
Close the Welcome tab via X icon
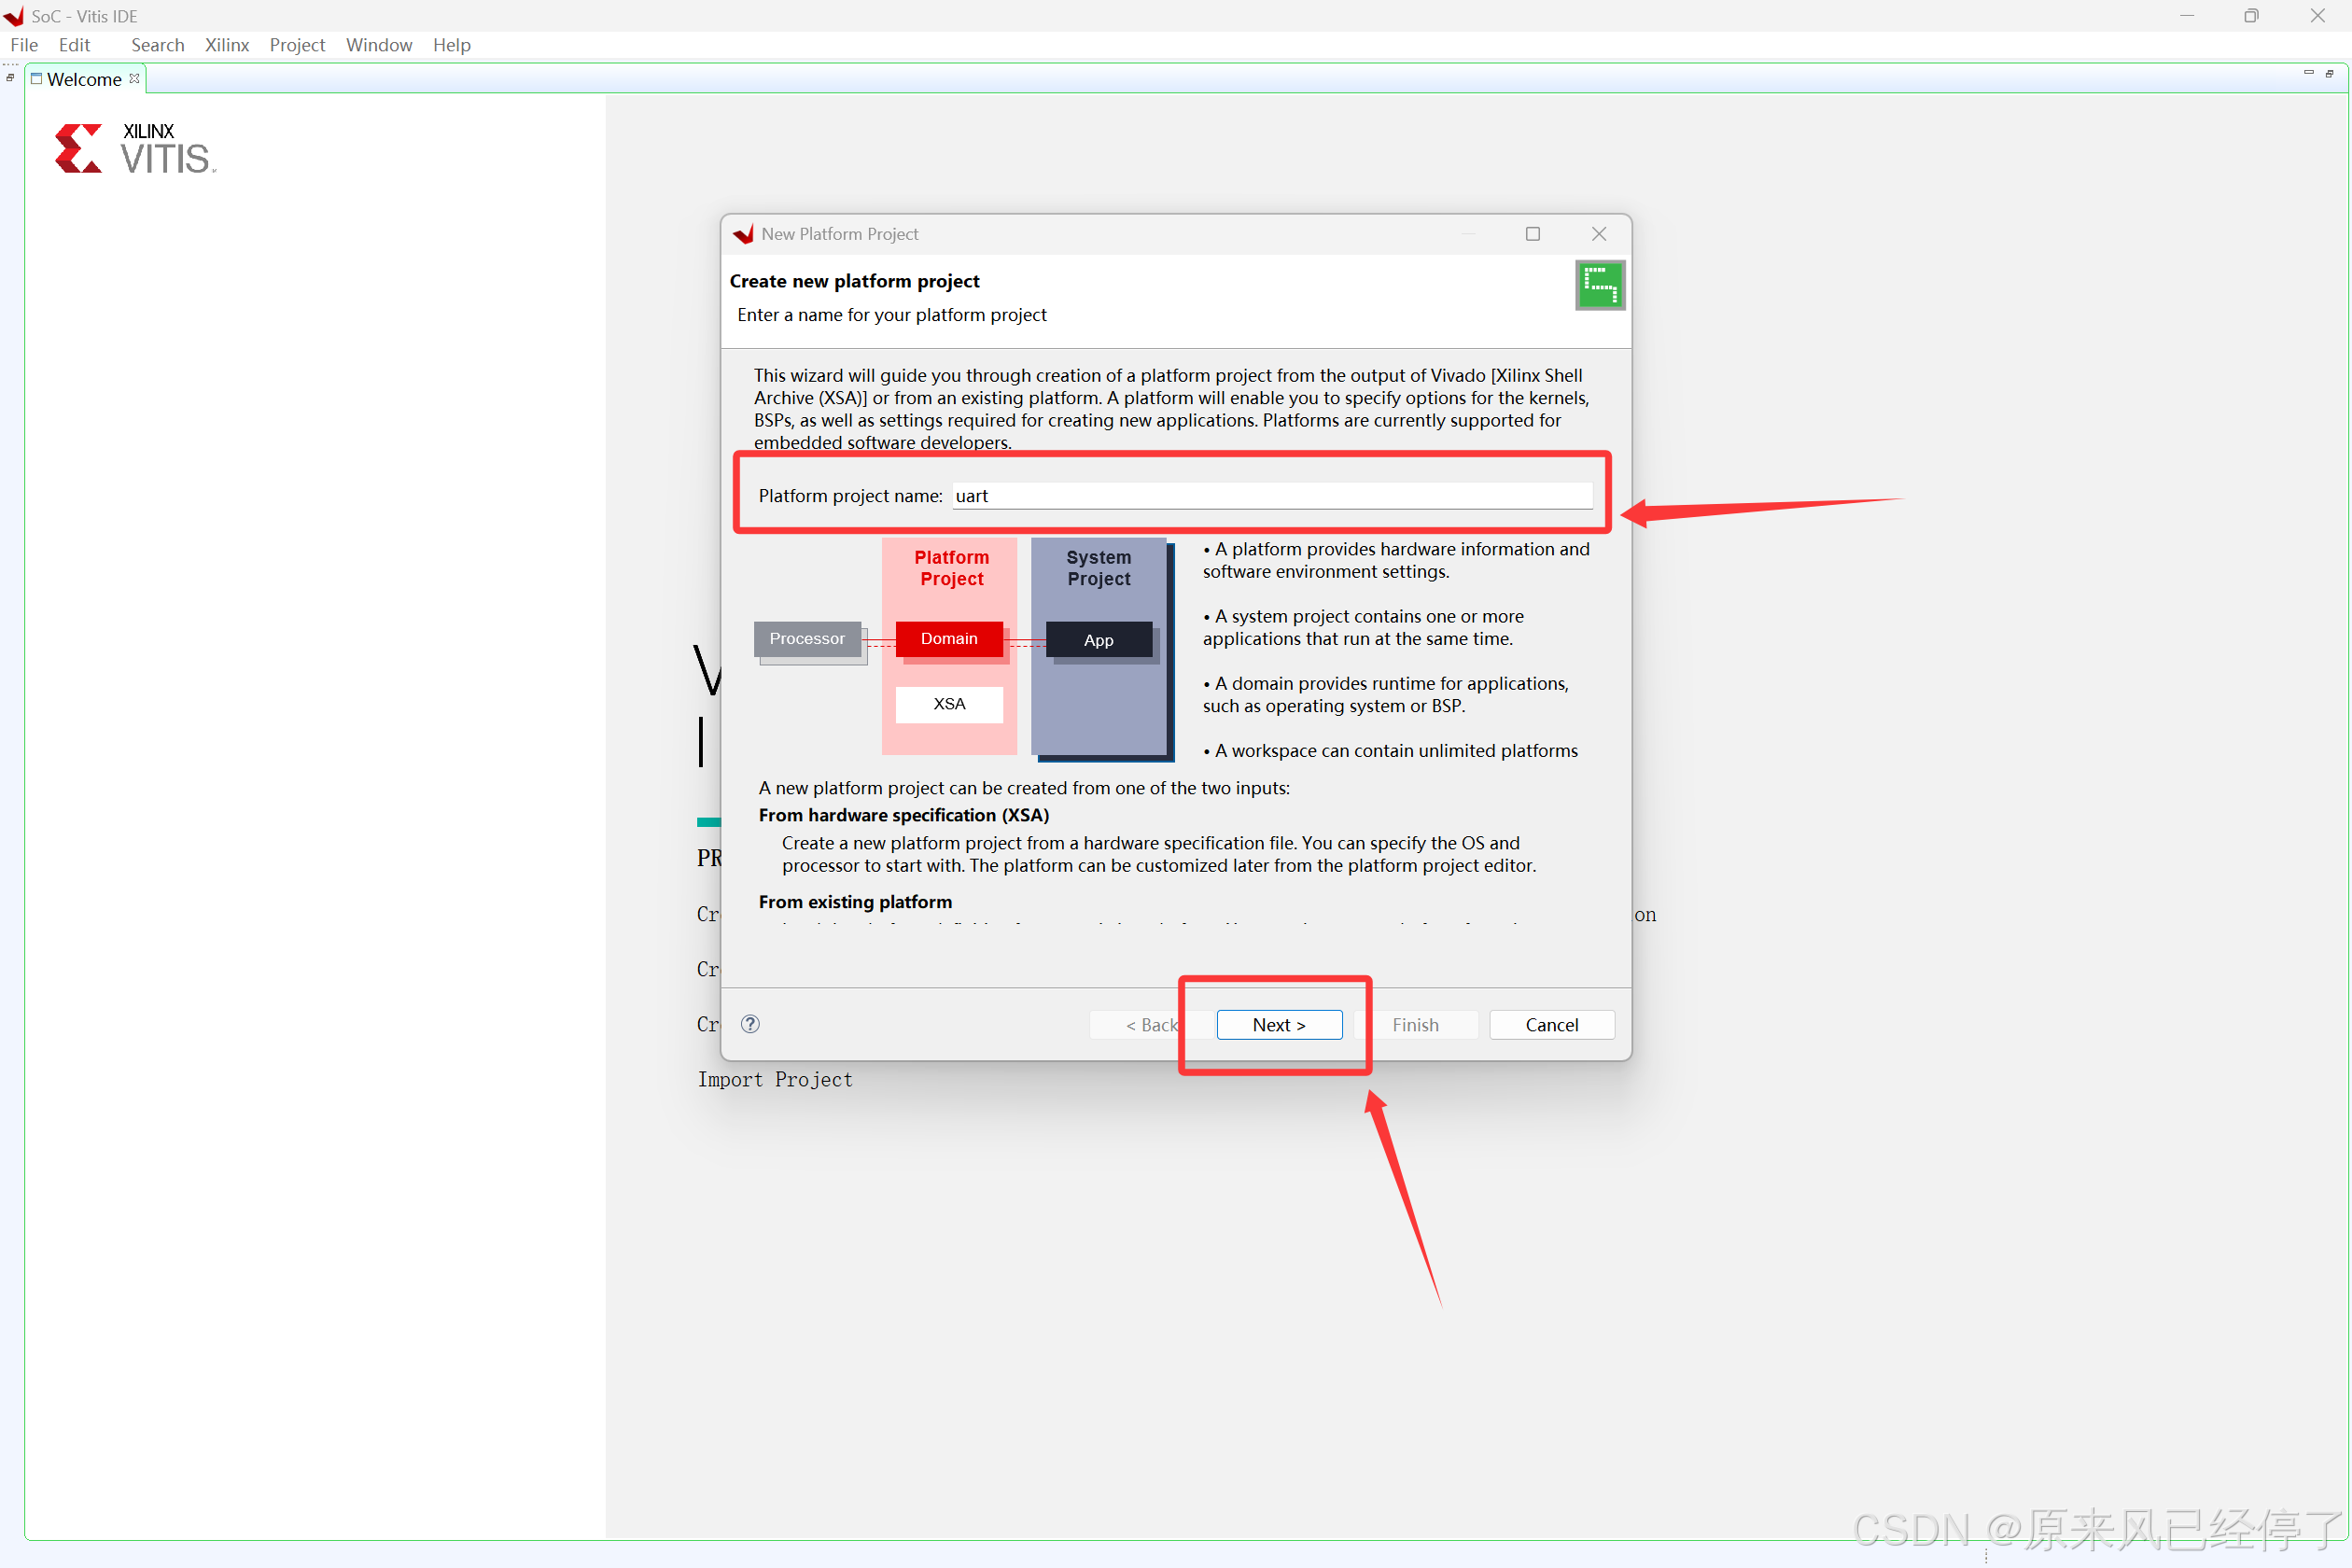tap(135, 78)
